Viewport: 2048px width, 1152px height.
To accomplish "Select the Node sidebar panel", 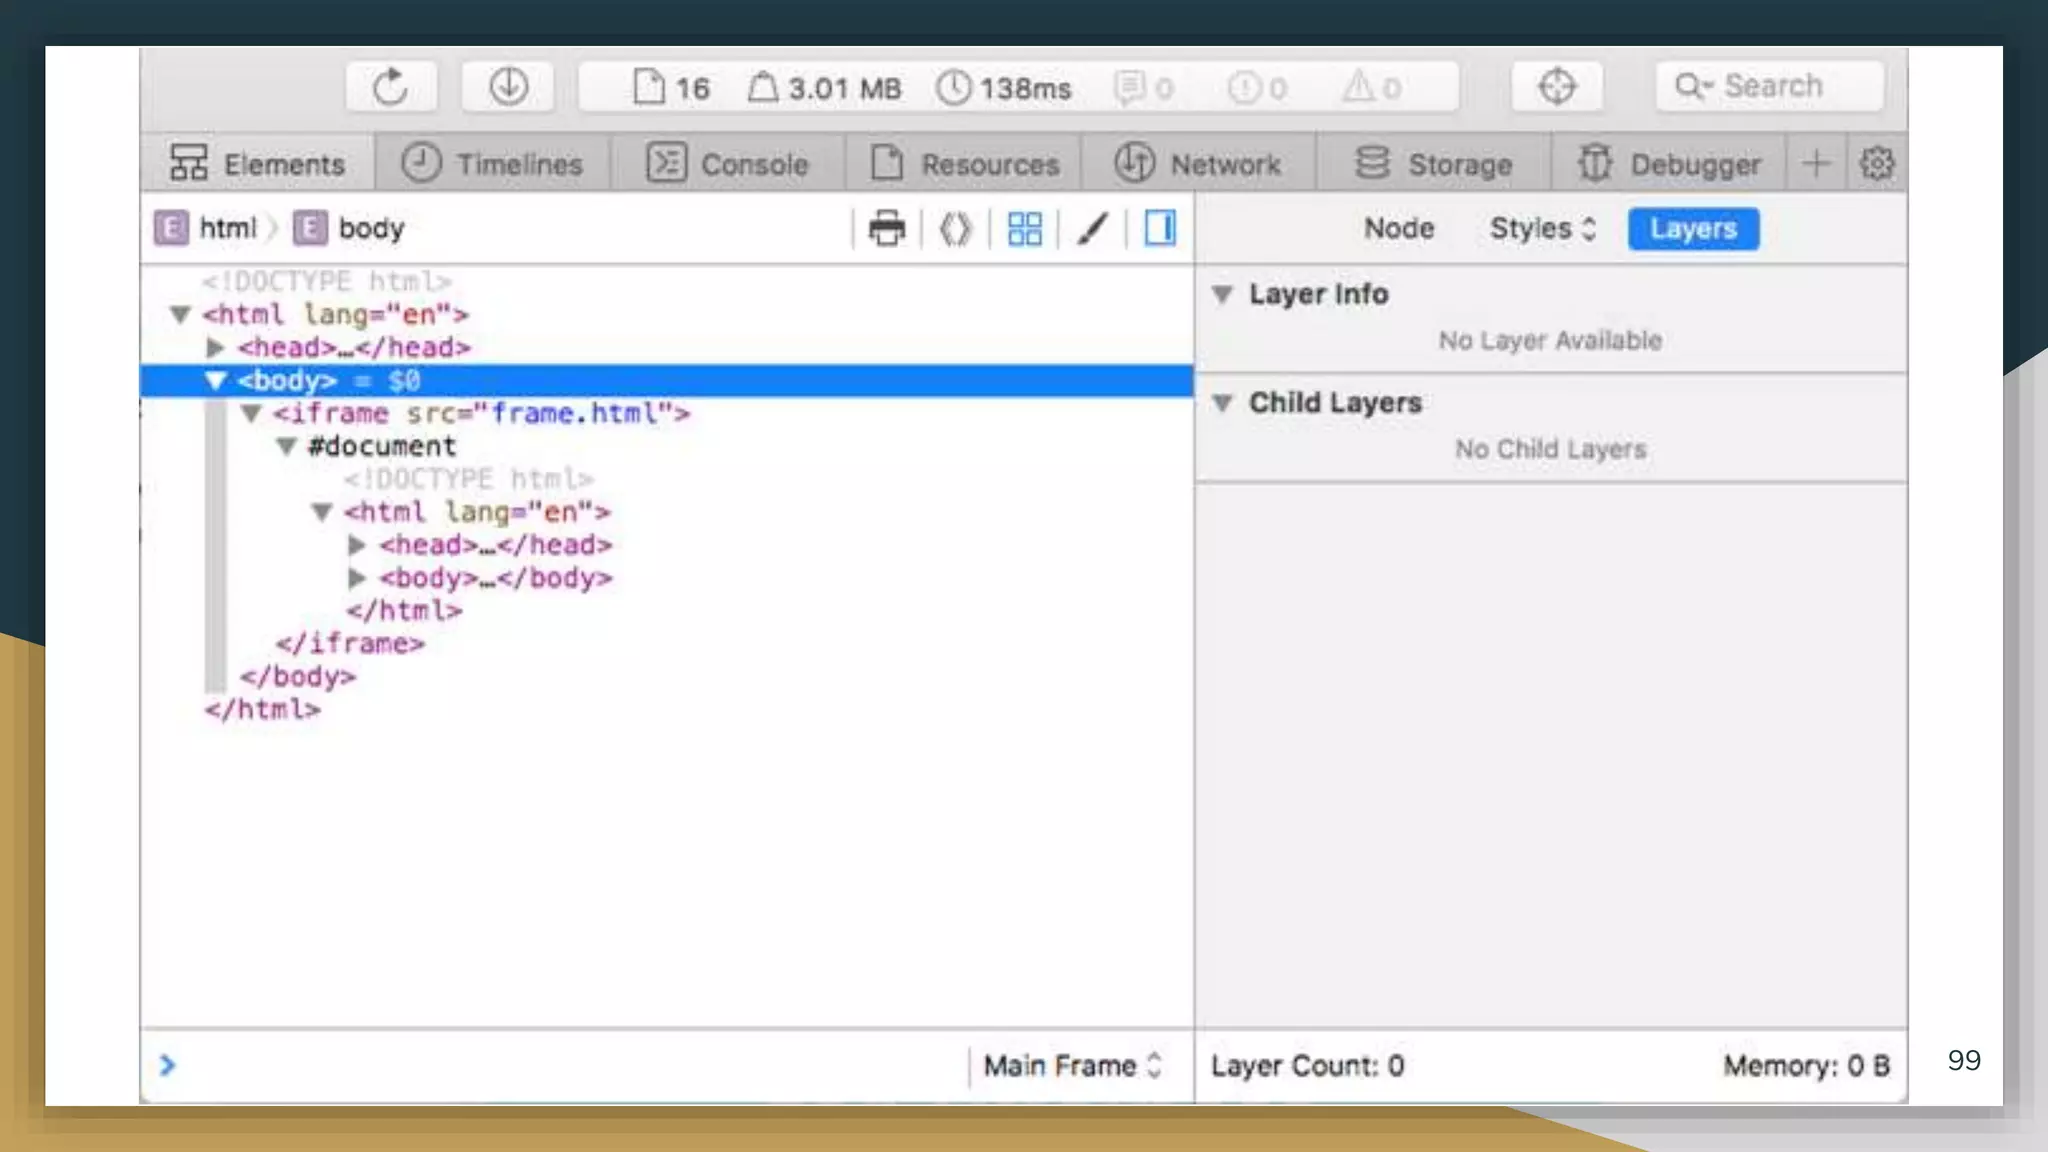I will pos(1399,229).
